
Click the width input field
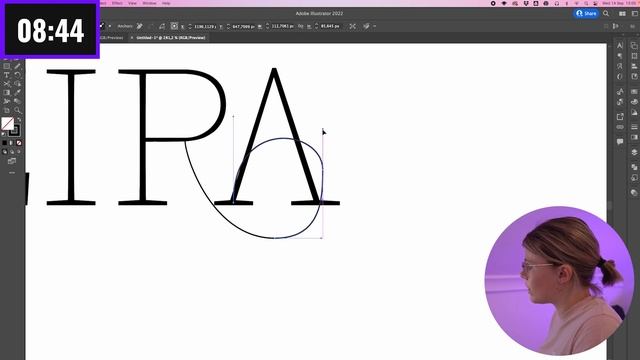click(282, 26)
